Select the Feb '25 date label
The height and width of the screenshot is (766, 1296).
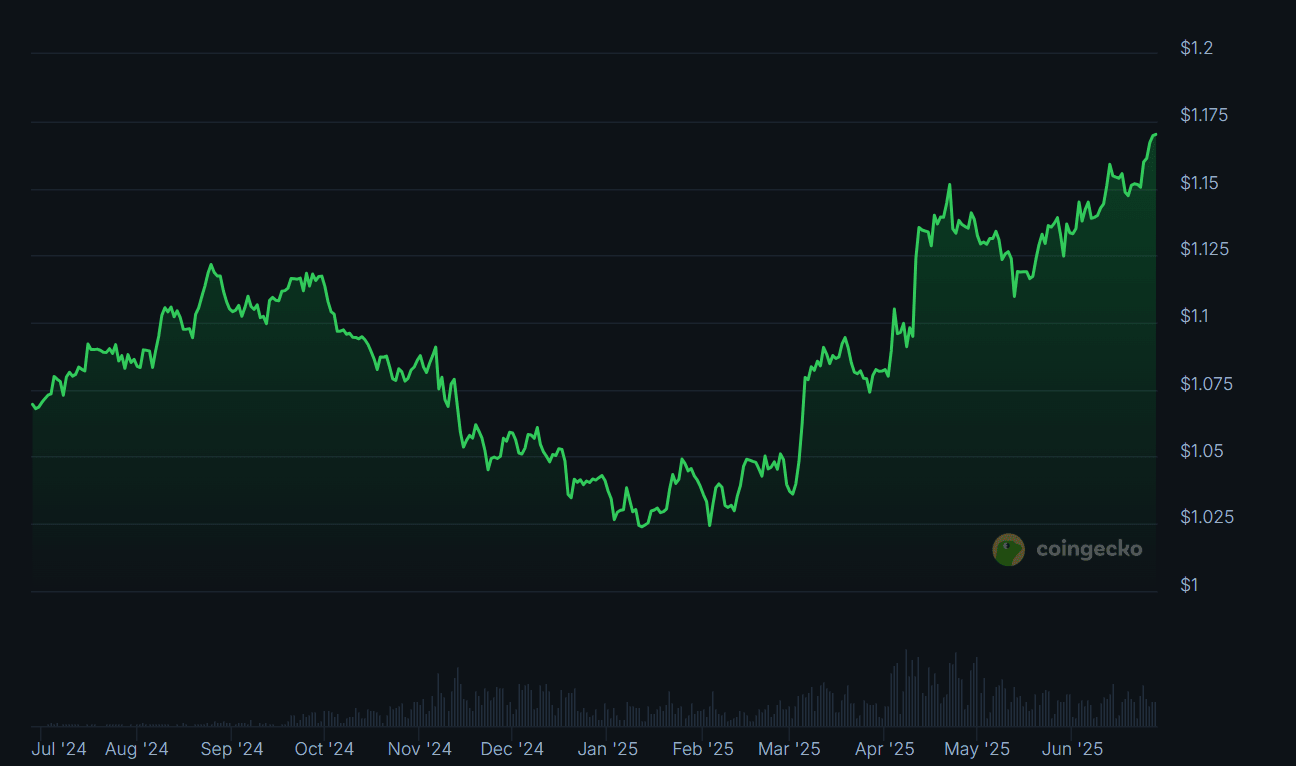point(703,748)
